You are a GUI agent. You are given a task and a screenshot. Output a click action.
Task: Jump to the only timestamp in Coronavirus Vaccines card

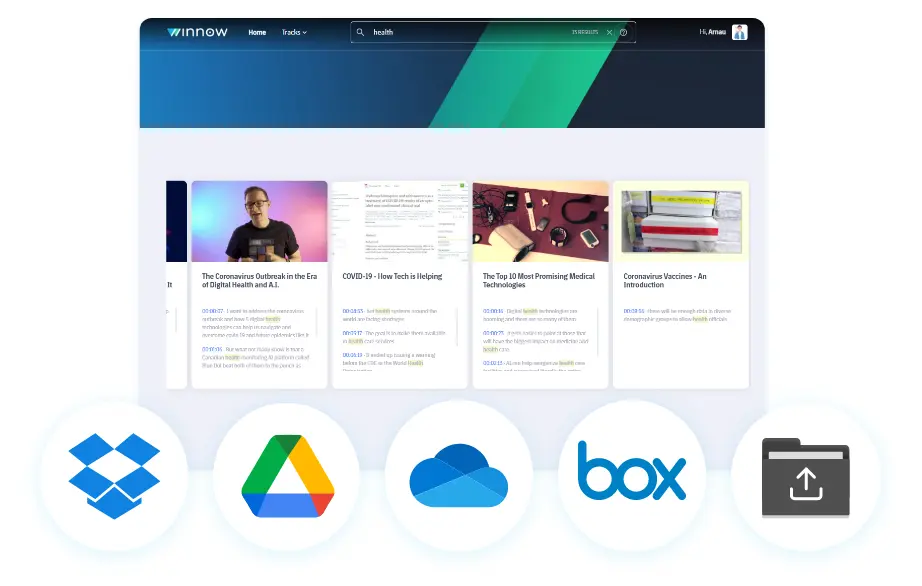633,311
